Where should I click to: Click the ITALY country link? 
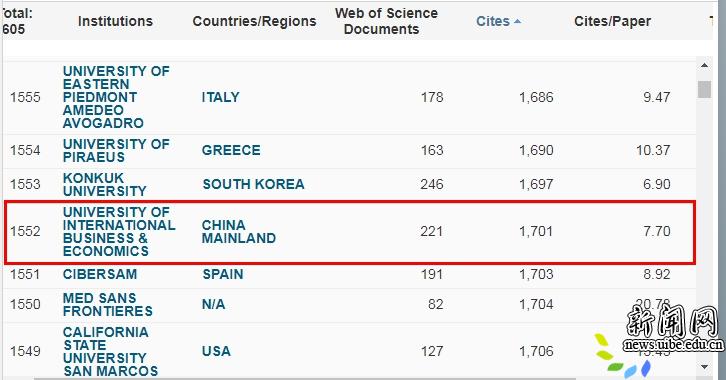(220, 97)
